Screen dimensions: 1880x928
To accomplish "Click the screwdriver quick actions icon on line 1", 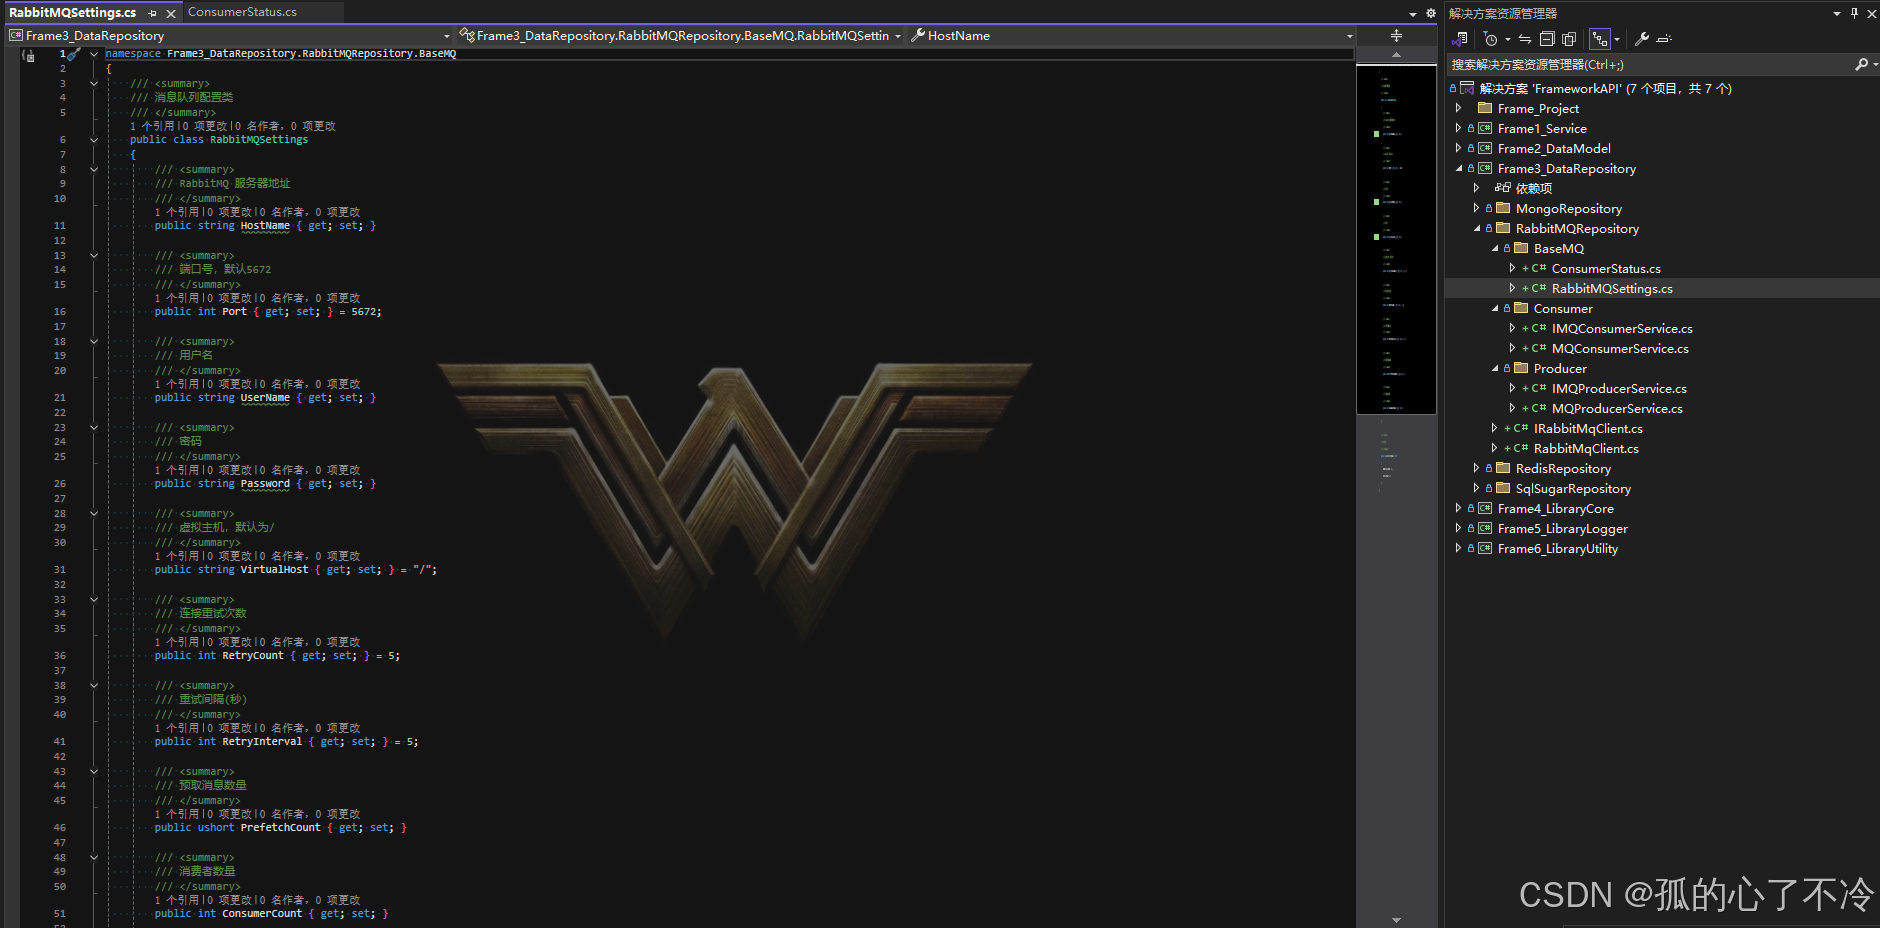I will pos(73,54).
